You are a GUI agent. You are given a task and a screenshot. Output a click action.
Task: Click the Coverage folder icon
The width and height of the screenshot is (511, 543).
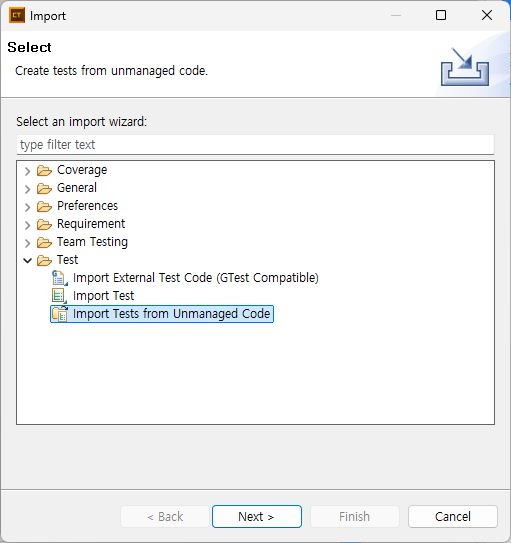pos(44,170)
